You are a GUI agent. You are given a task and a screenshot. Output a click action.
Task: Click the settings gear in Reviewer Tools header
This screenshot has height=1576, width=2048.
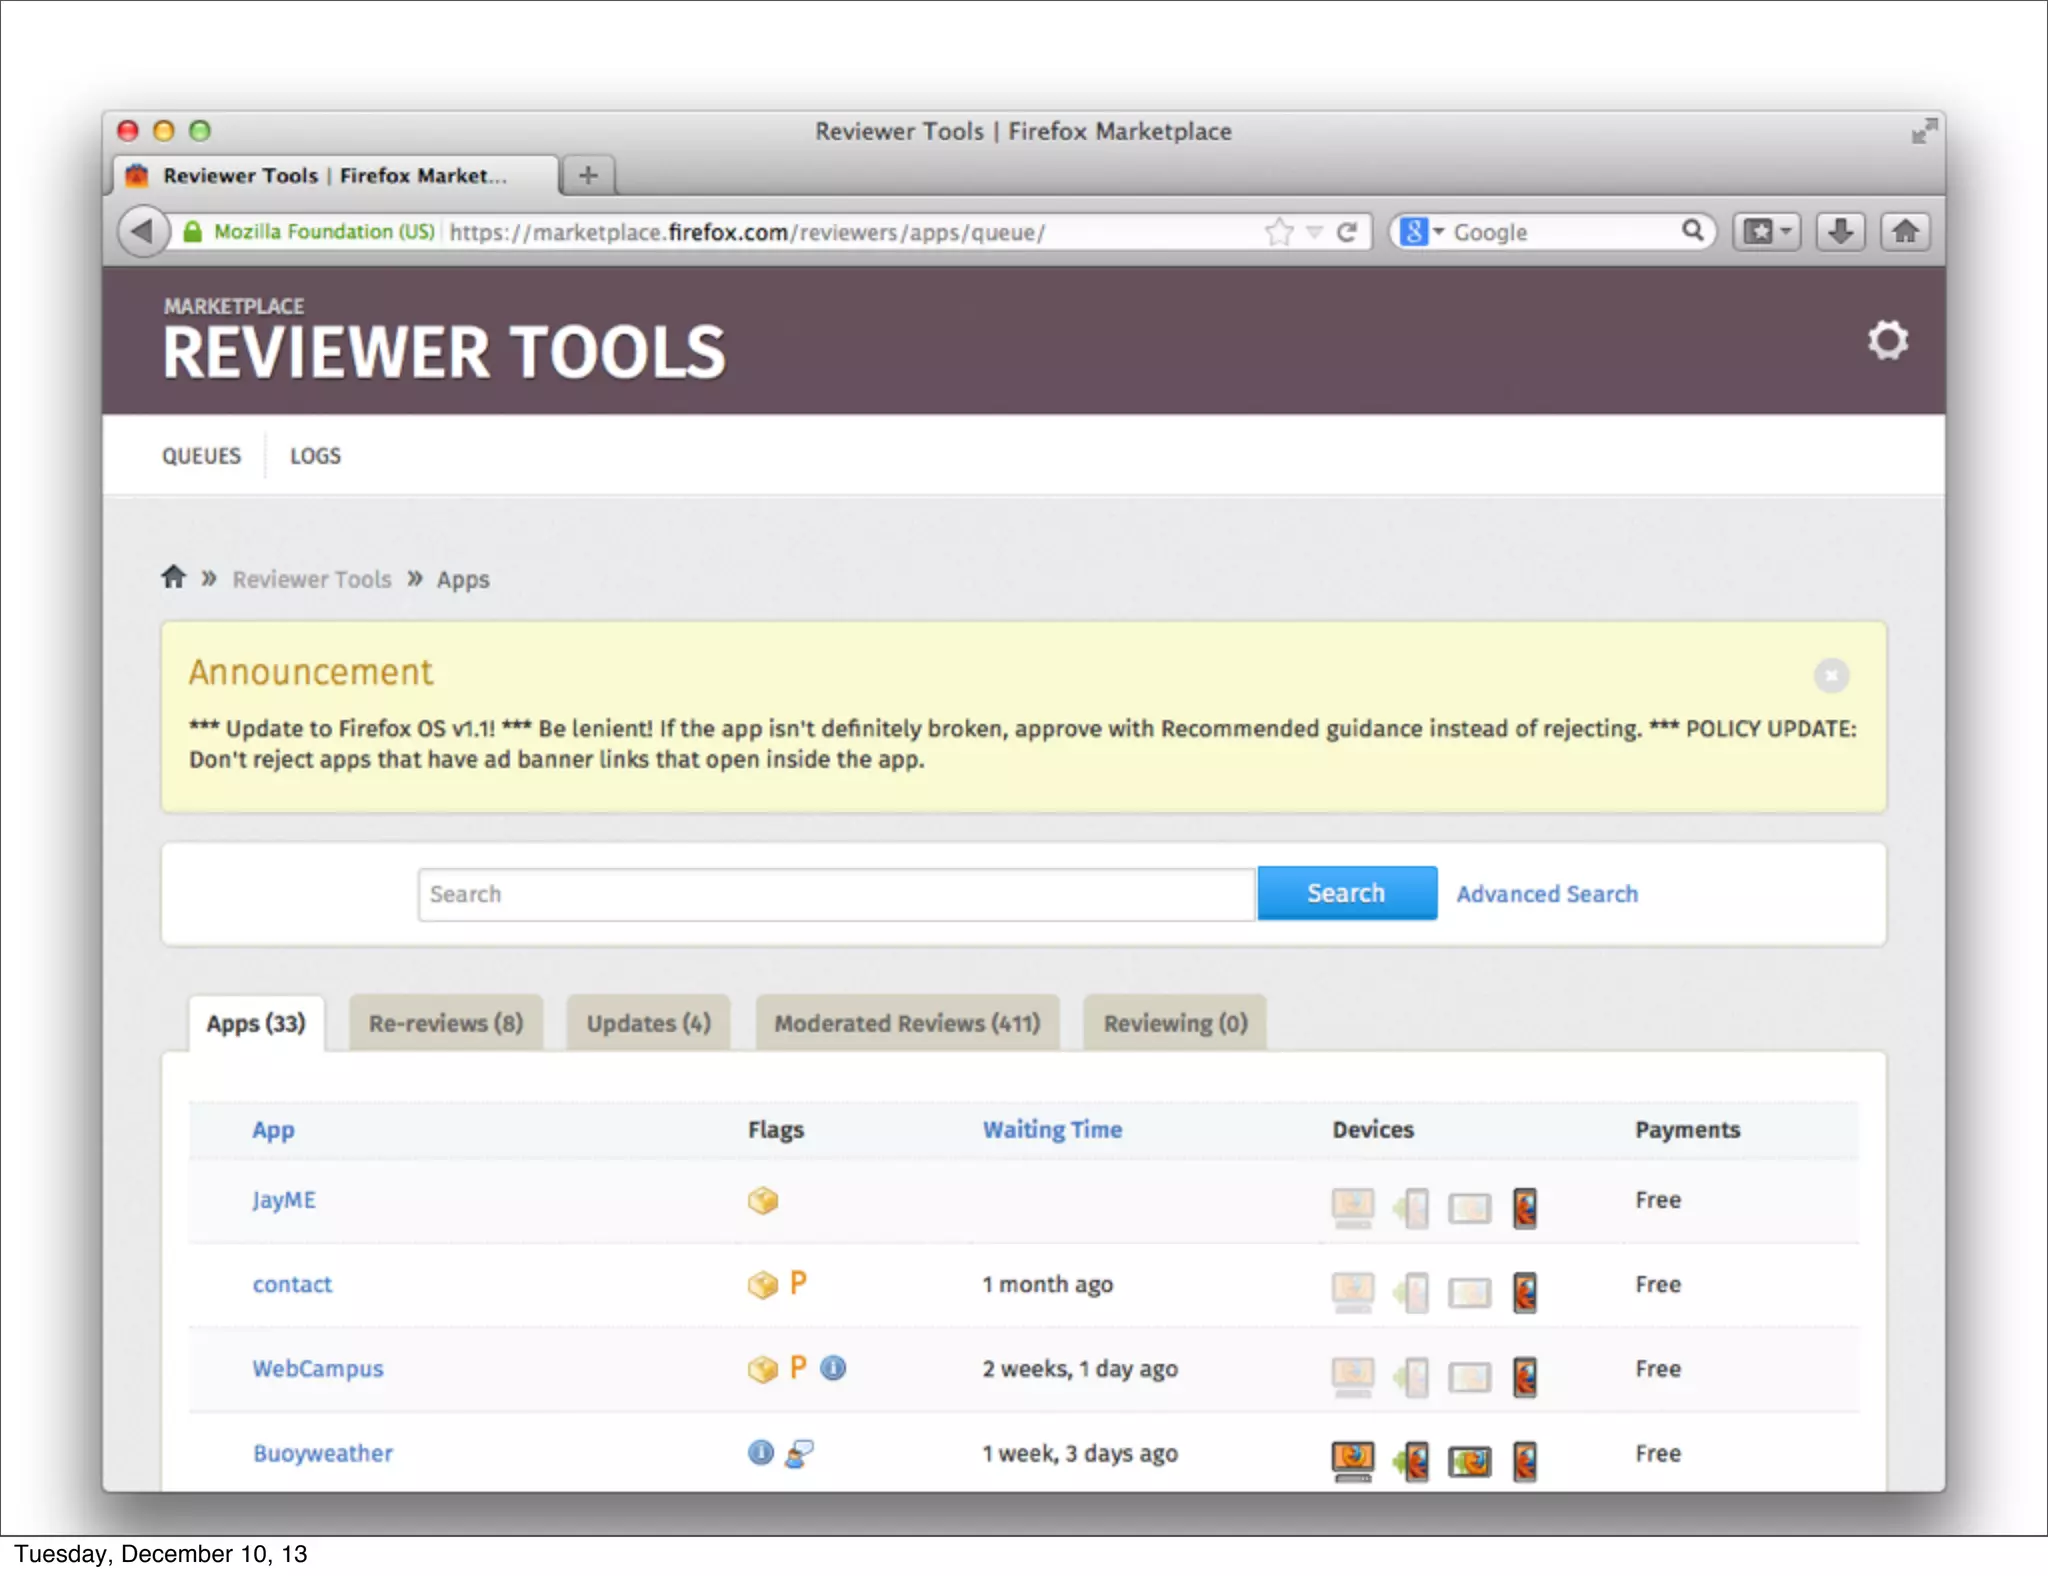[x=1887, y=341]
